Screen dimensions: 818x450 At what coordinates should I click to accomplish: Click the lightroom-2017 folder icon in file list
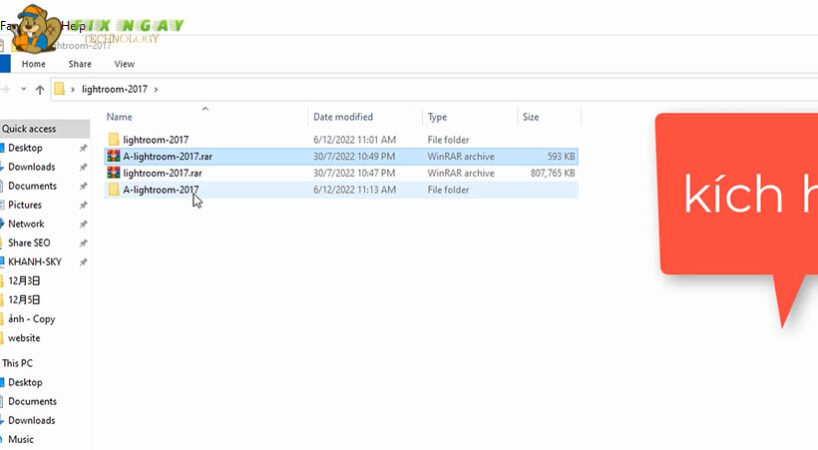point(114,140)
